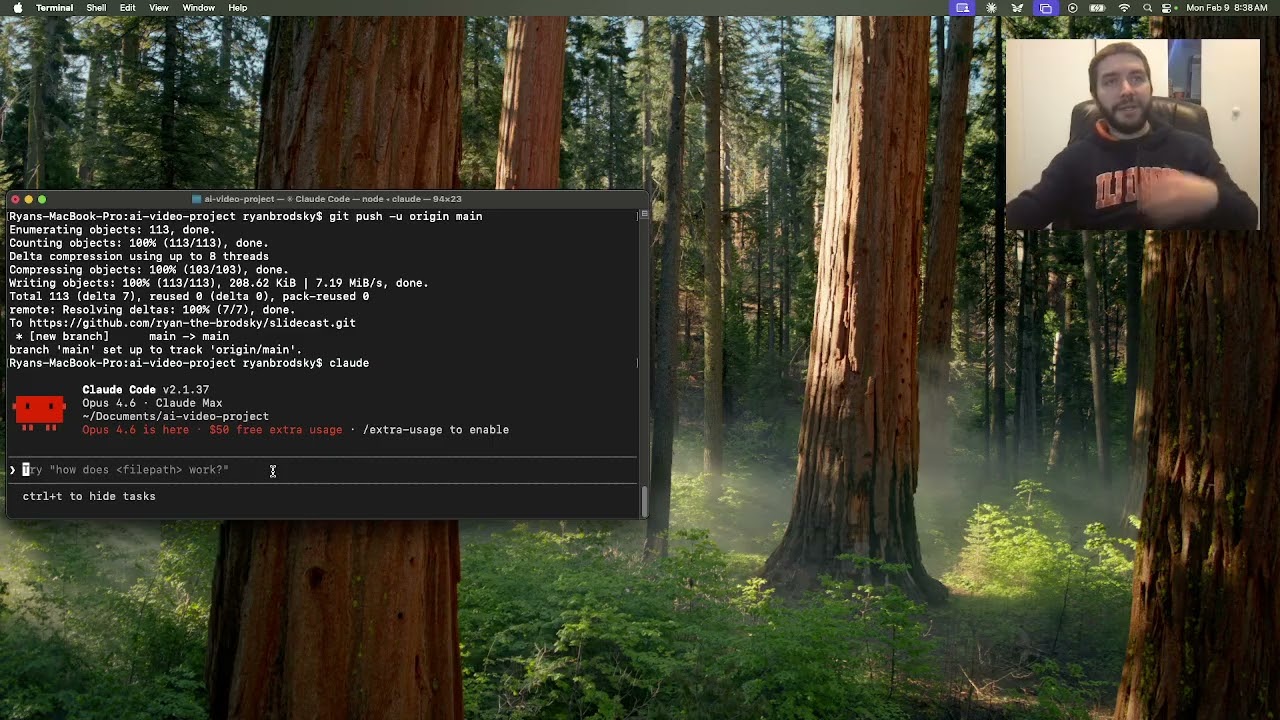Click "$50 free extra usage" text
Screen dimensions: 1280x720
click(x=276, y=430)
